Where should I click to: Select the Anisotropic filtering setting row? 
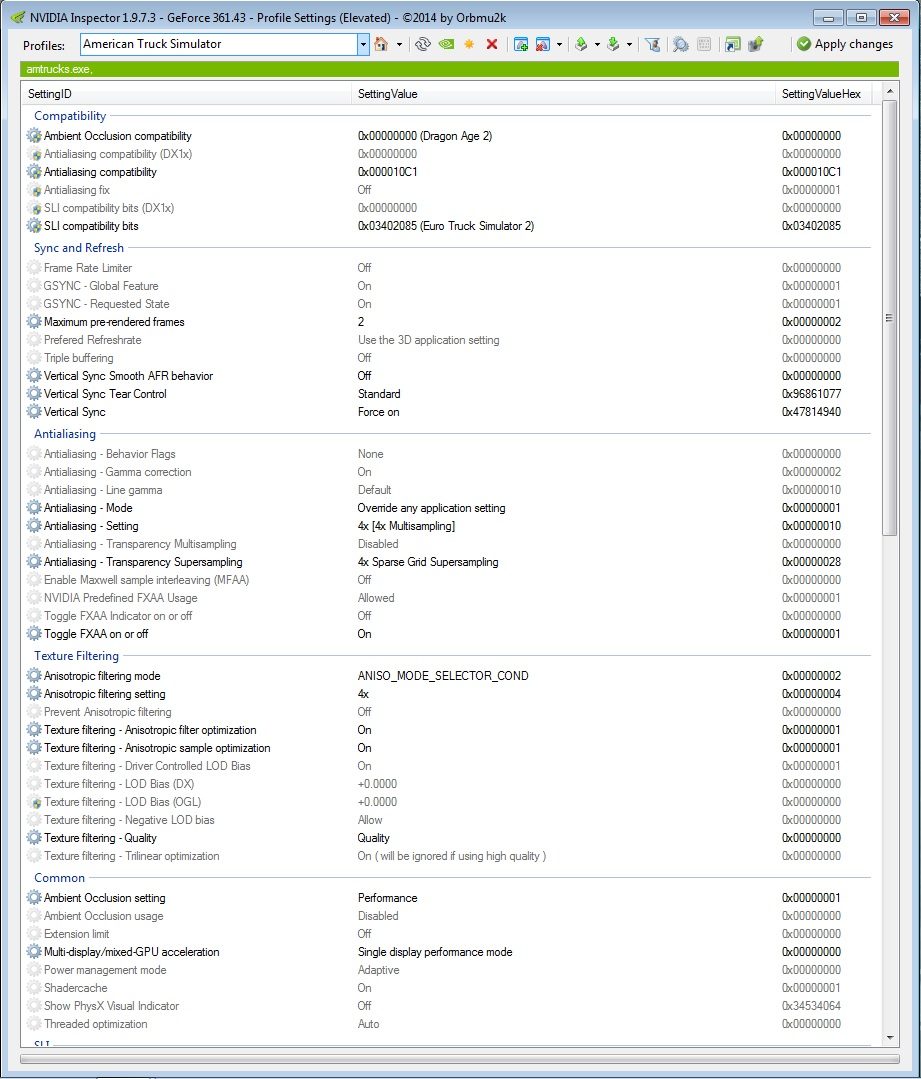(x=449, y=694)
